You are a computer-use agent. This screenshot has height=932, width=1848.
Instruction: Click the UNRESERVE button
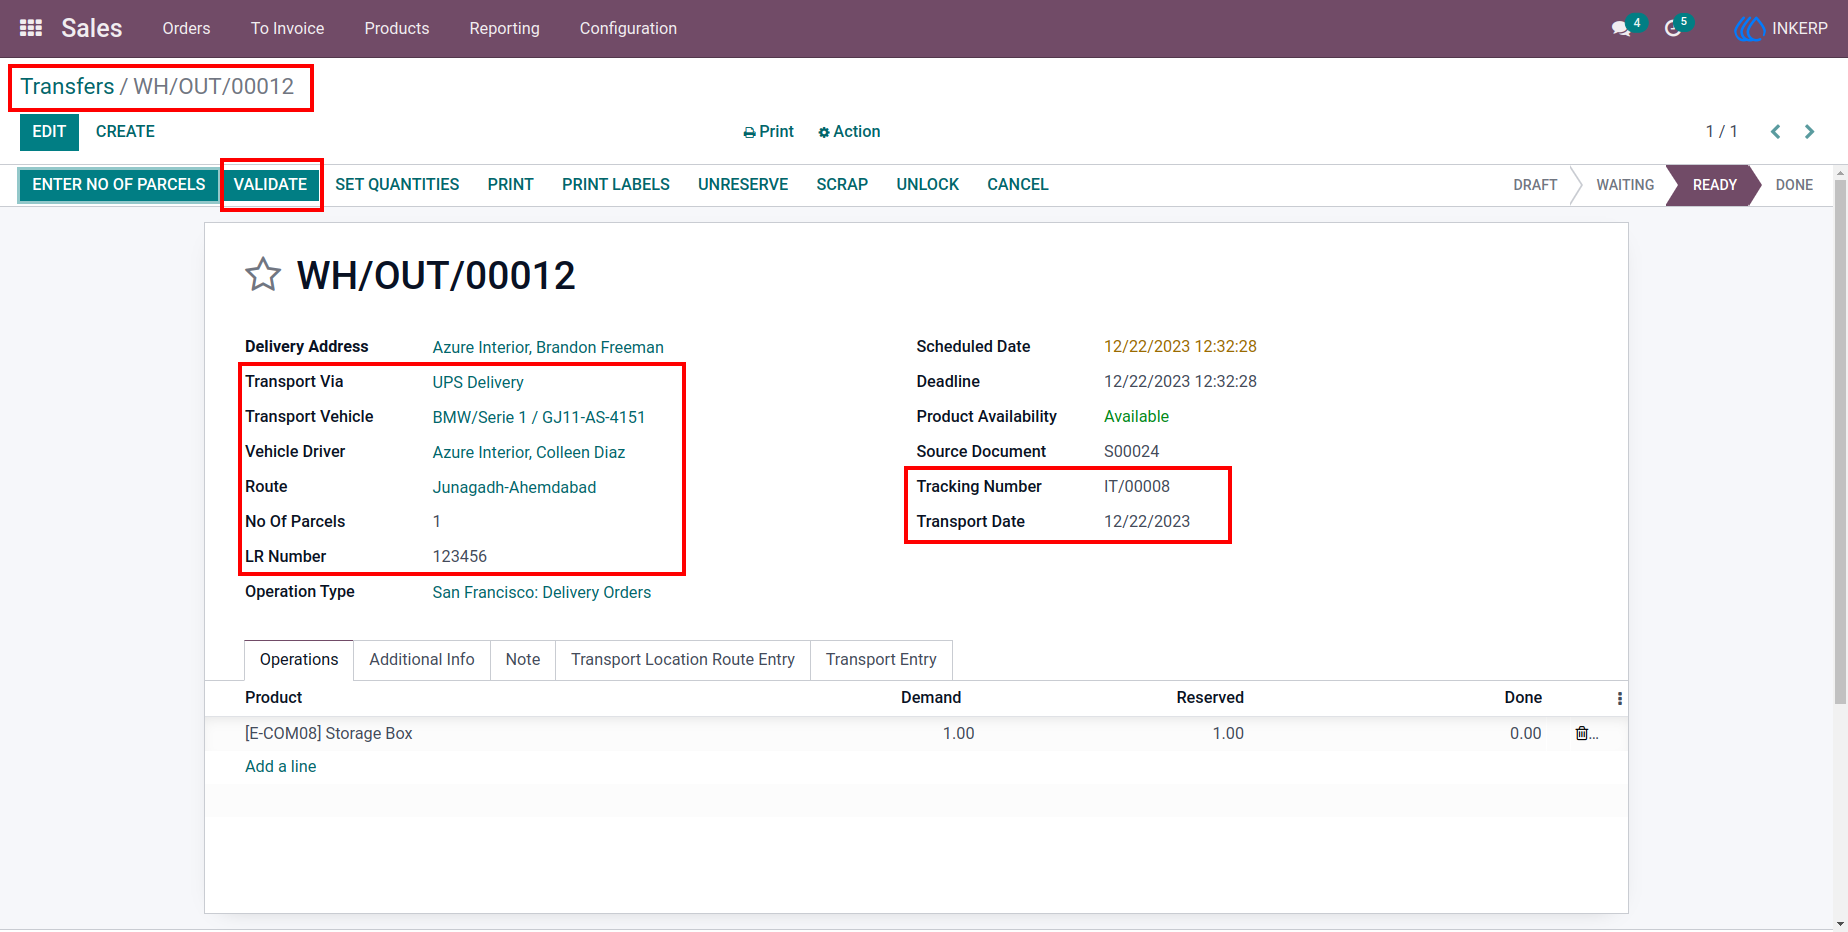[743, 185]
